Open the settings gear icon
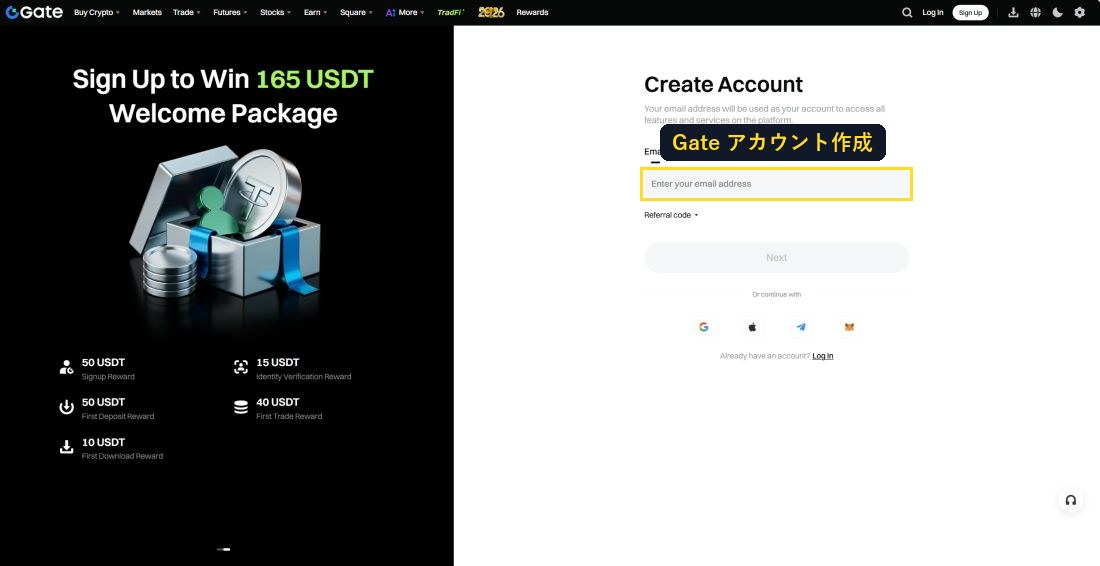Image resolution: width=1100 pixels, height=566 pixels. (x=1080, y=13)
